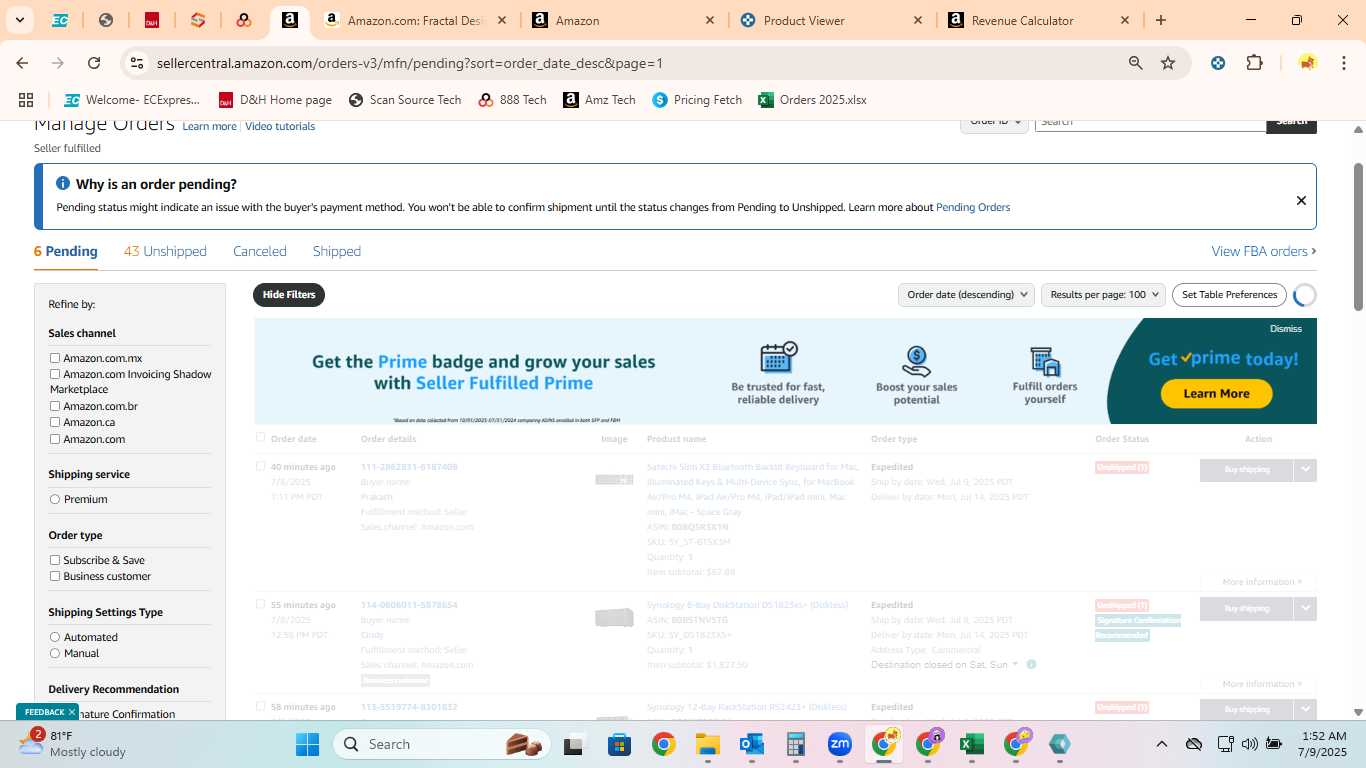Open D&H Home page bookmark

pyautogui.click(x=275, y=100)
